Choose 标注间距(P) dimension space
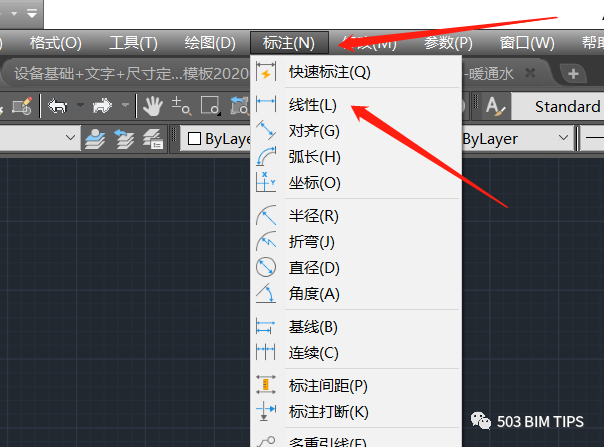 [x=356, y=386]
